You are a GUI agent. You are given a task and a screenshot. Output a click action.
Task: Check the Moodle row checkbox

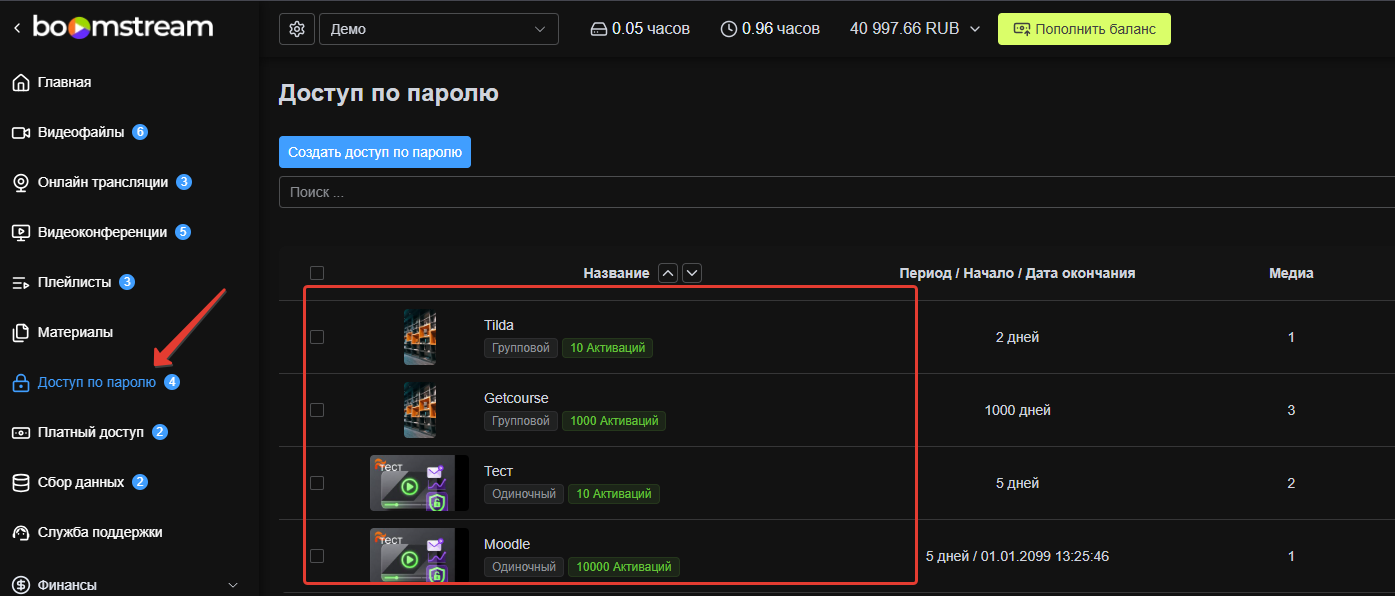click(317, 556)
